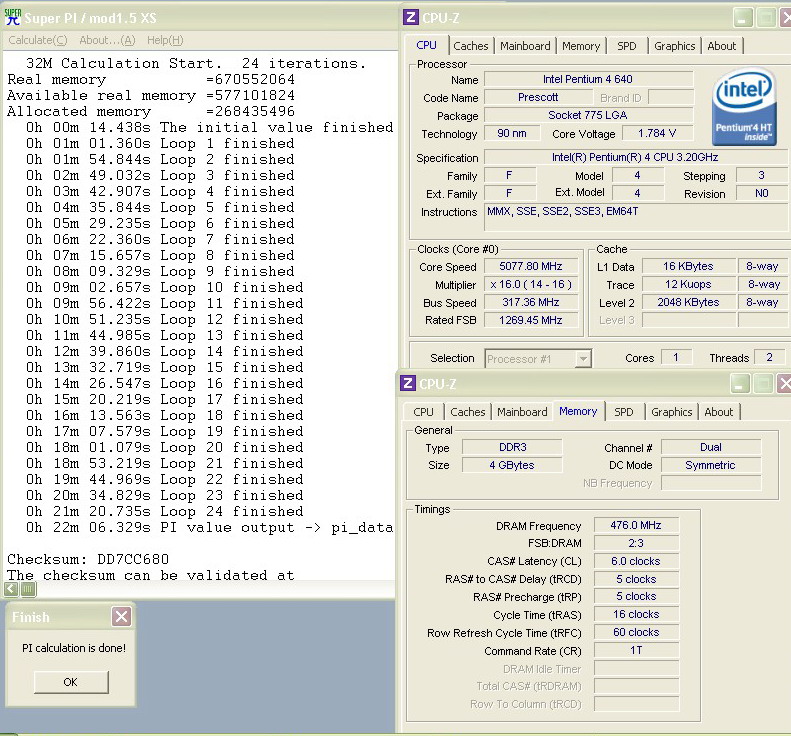791x736 pixels.
Task: Click the PI value output line
Action: click(209, 527)
